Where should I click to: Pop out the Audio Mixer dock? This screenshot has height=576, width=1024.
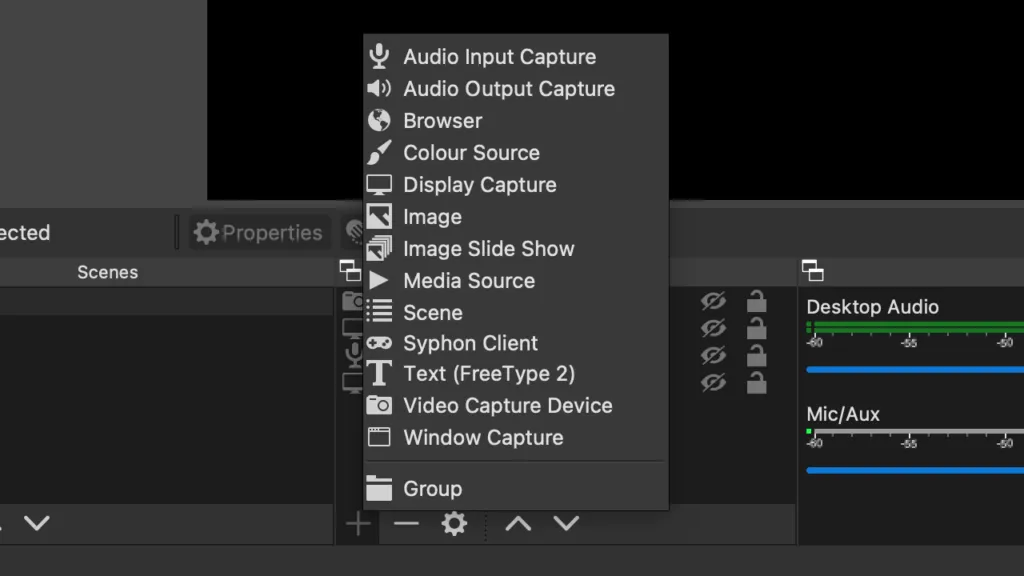pos(812,270)
